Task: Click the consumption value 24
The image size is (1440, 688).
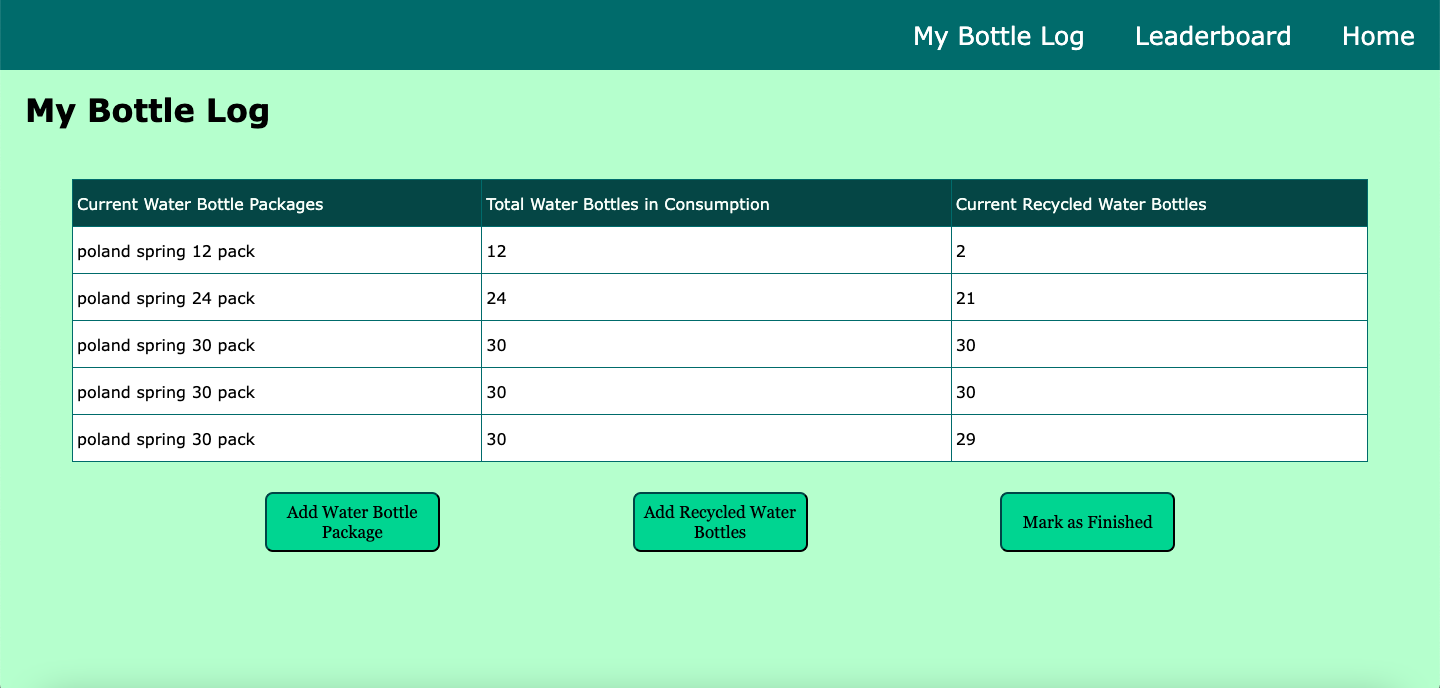Action: [496, 299]
